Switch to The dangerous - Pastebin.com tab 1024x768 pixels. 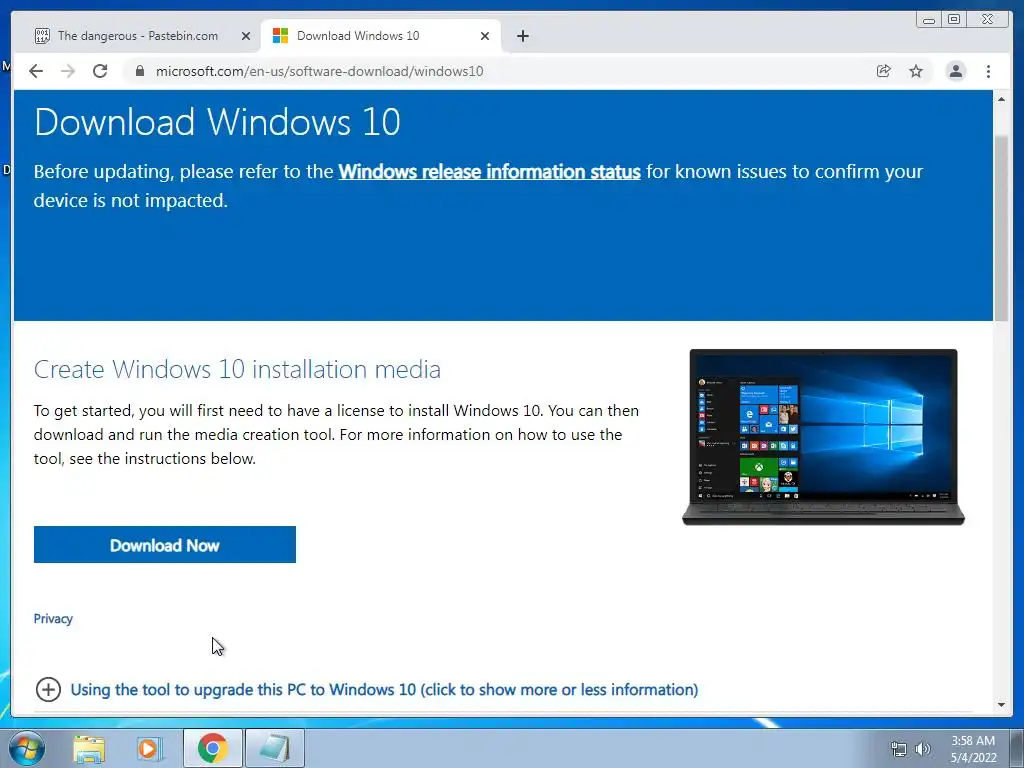pyautogui.click(x=138, y=36)
